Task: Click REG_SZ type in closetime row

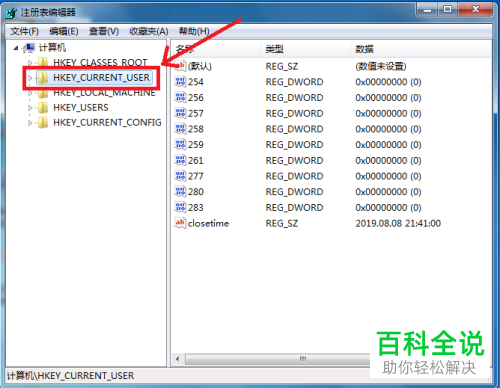Action: point(282,223)
